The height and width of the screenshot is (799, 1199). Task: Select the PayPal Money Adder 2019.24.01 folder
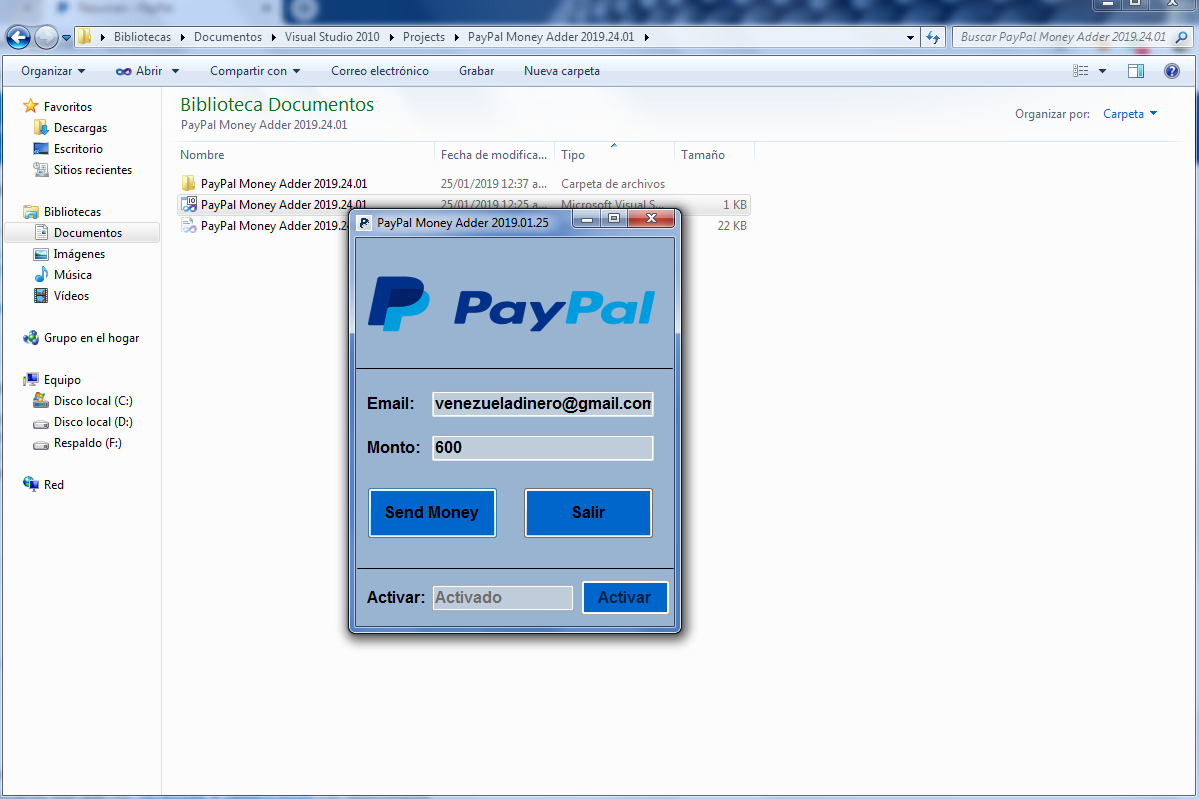[284, 184]
